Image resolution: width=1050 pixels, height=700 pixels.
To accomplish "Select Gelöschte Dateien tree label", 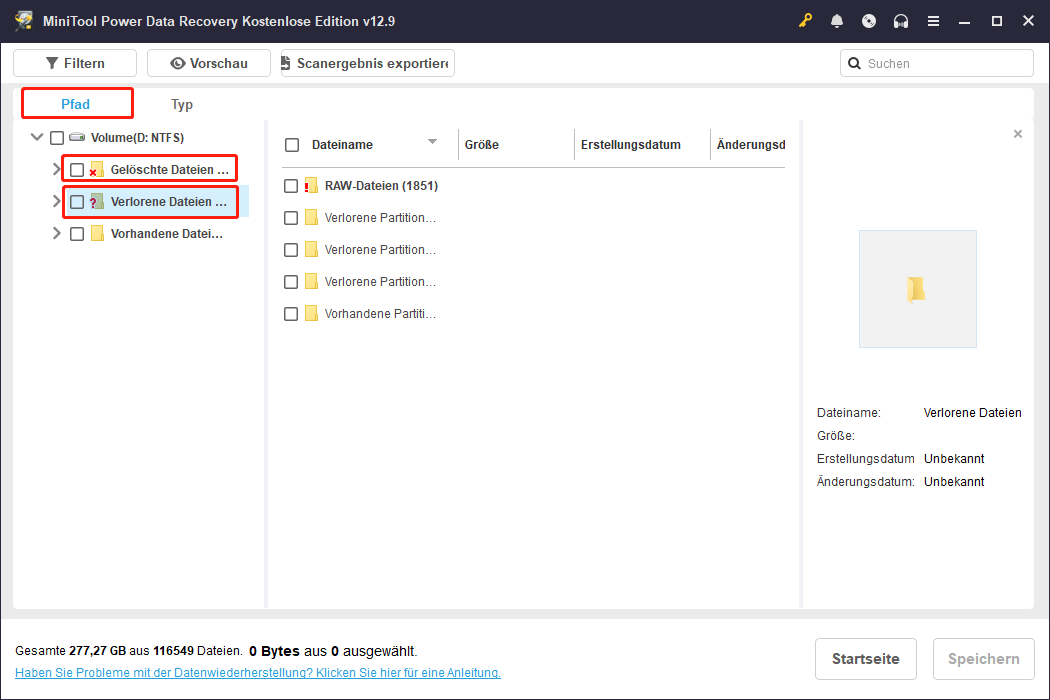I will click(x=169, y=169).
